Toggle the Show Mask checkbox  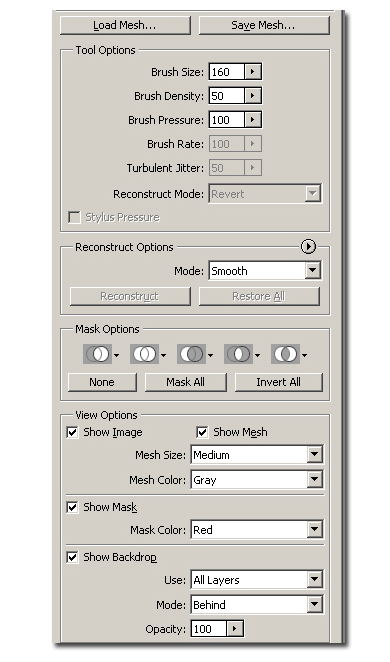click(x=72, y=507)
